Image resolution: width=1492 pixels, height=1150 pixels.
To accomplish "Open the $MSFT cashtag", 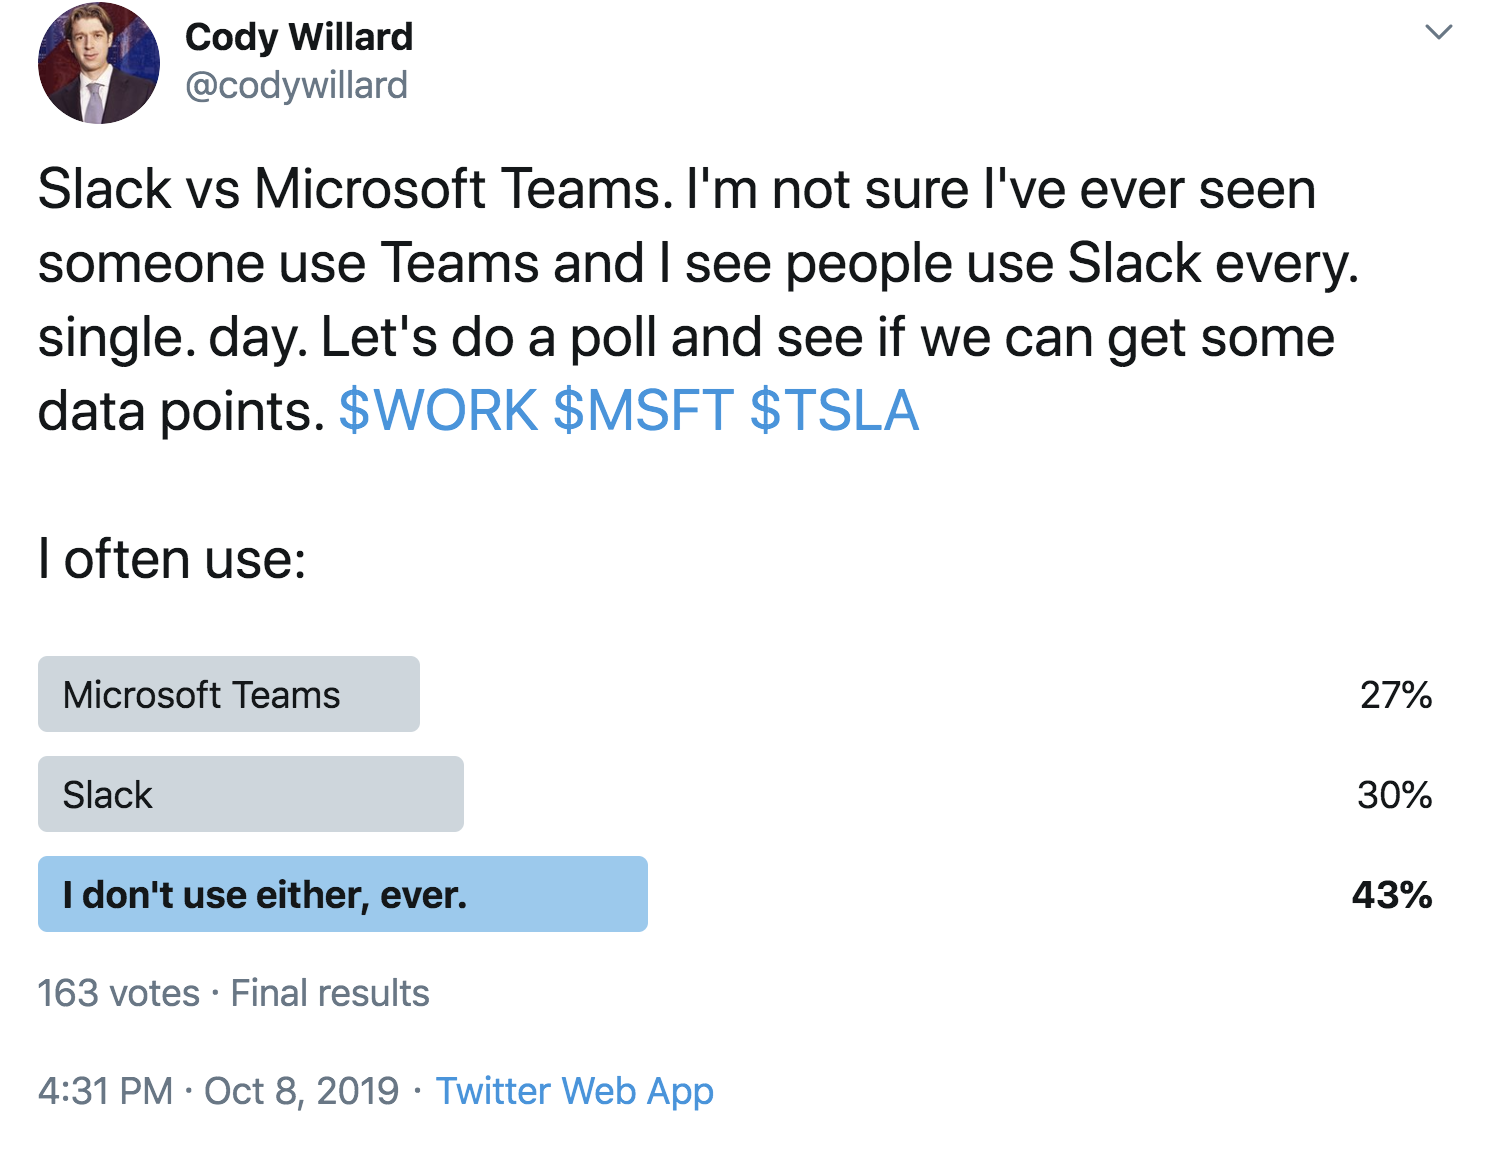I will [644, 410].
